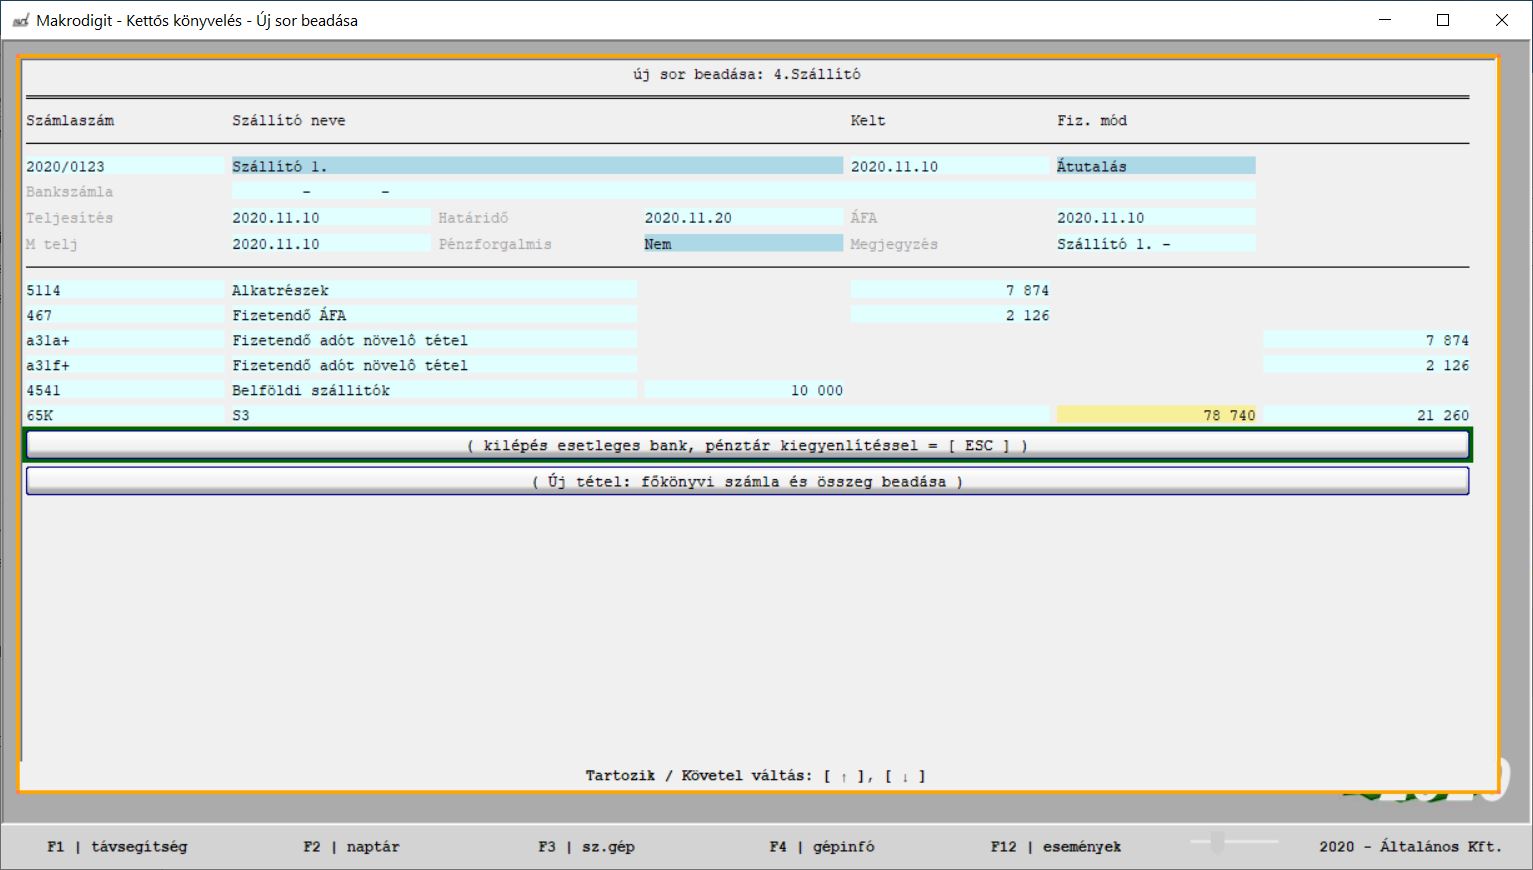Click the 21 260 amount in 65K row
The height and width of the screenshot is (870, 1533).
click(1366, 415)
